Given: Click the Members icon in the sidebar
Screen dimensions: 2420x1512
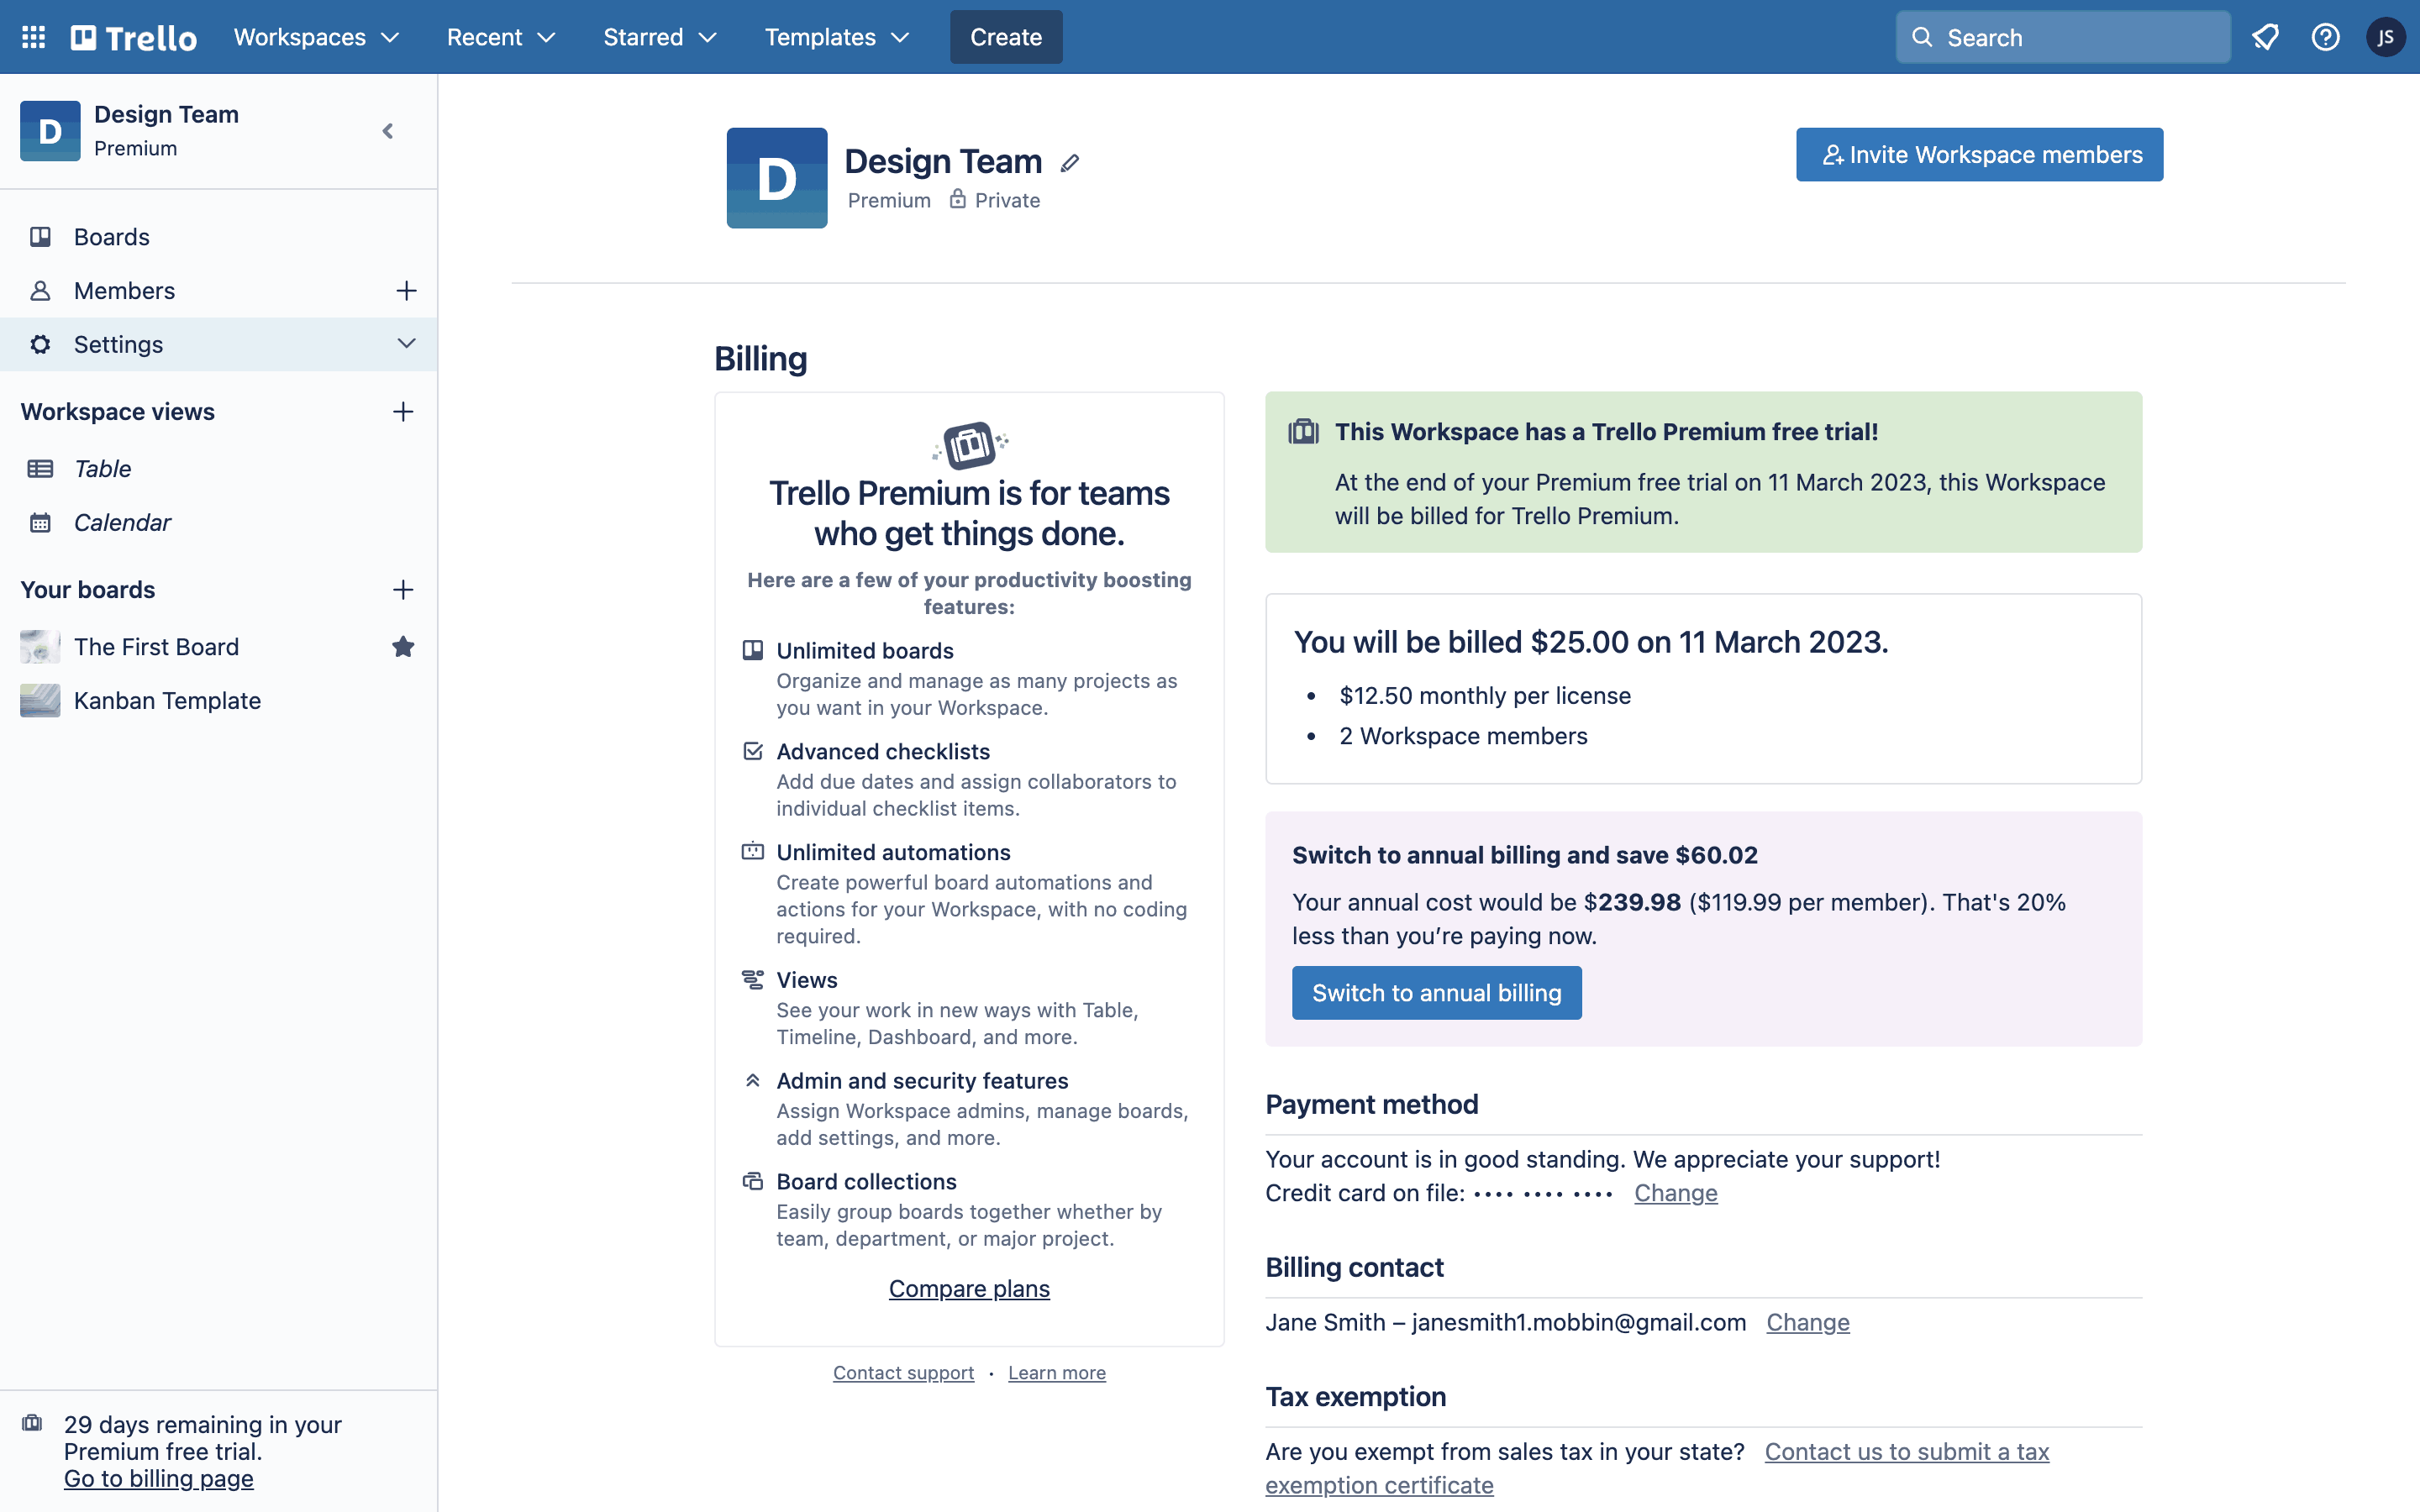Looking at the screenshot, I should point(41,290).
